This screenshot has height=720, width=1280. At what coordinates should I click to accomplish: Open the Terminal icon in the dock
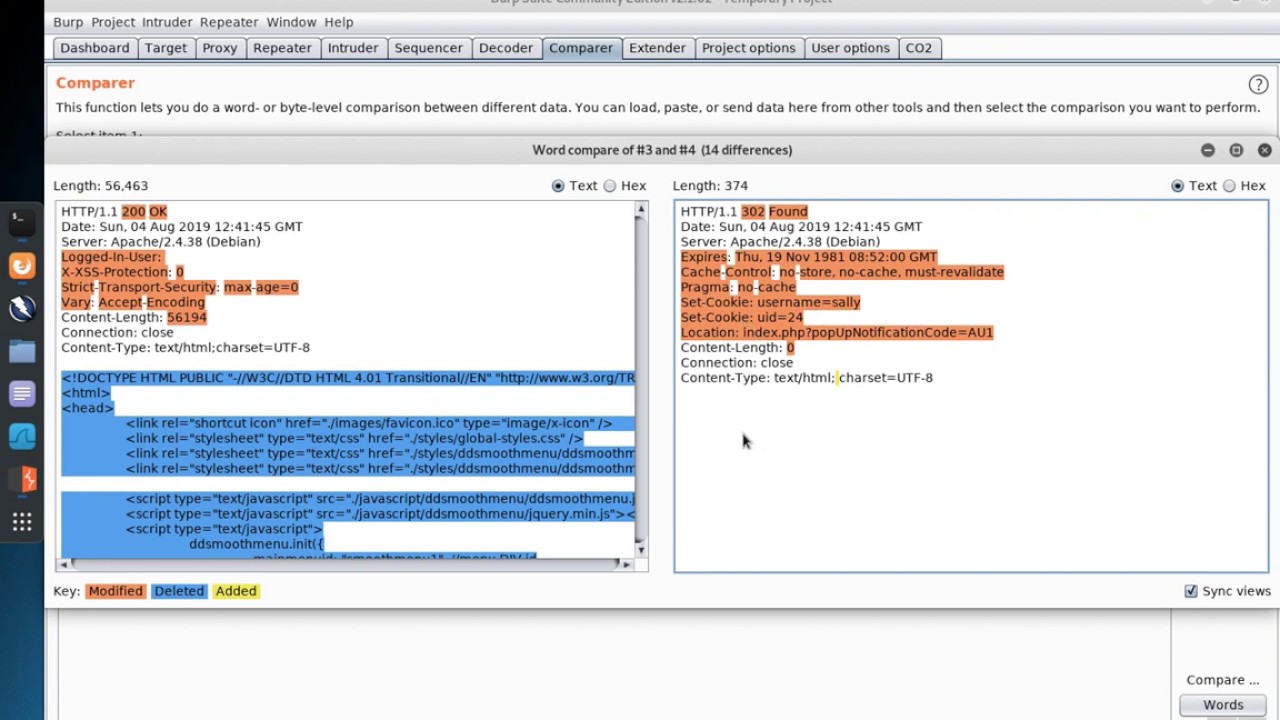[x=22, y=222]
